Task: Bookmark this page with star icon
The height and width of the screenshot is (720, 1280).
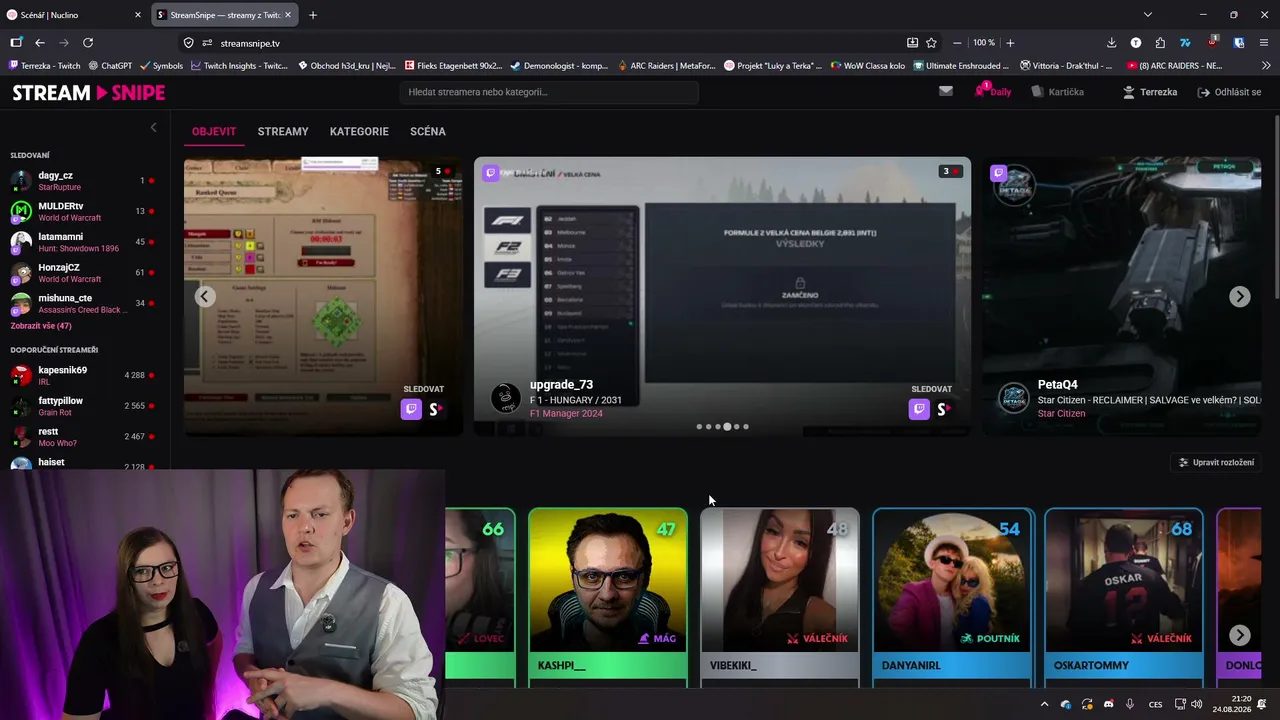Action: (931, 43)
